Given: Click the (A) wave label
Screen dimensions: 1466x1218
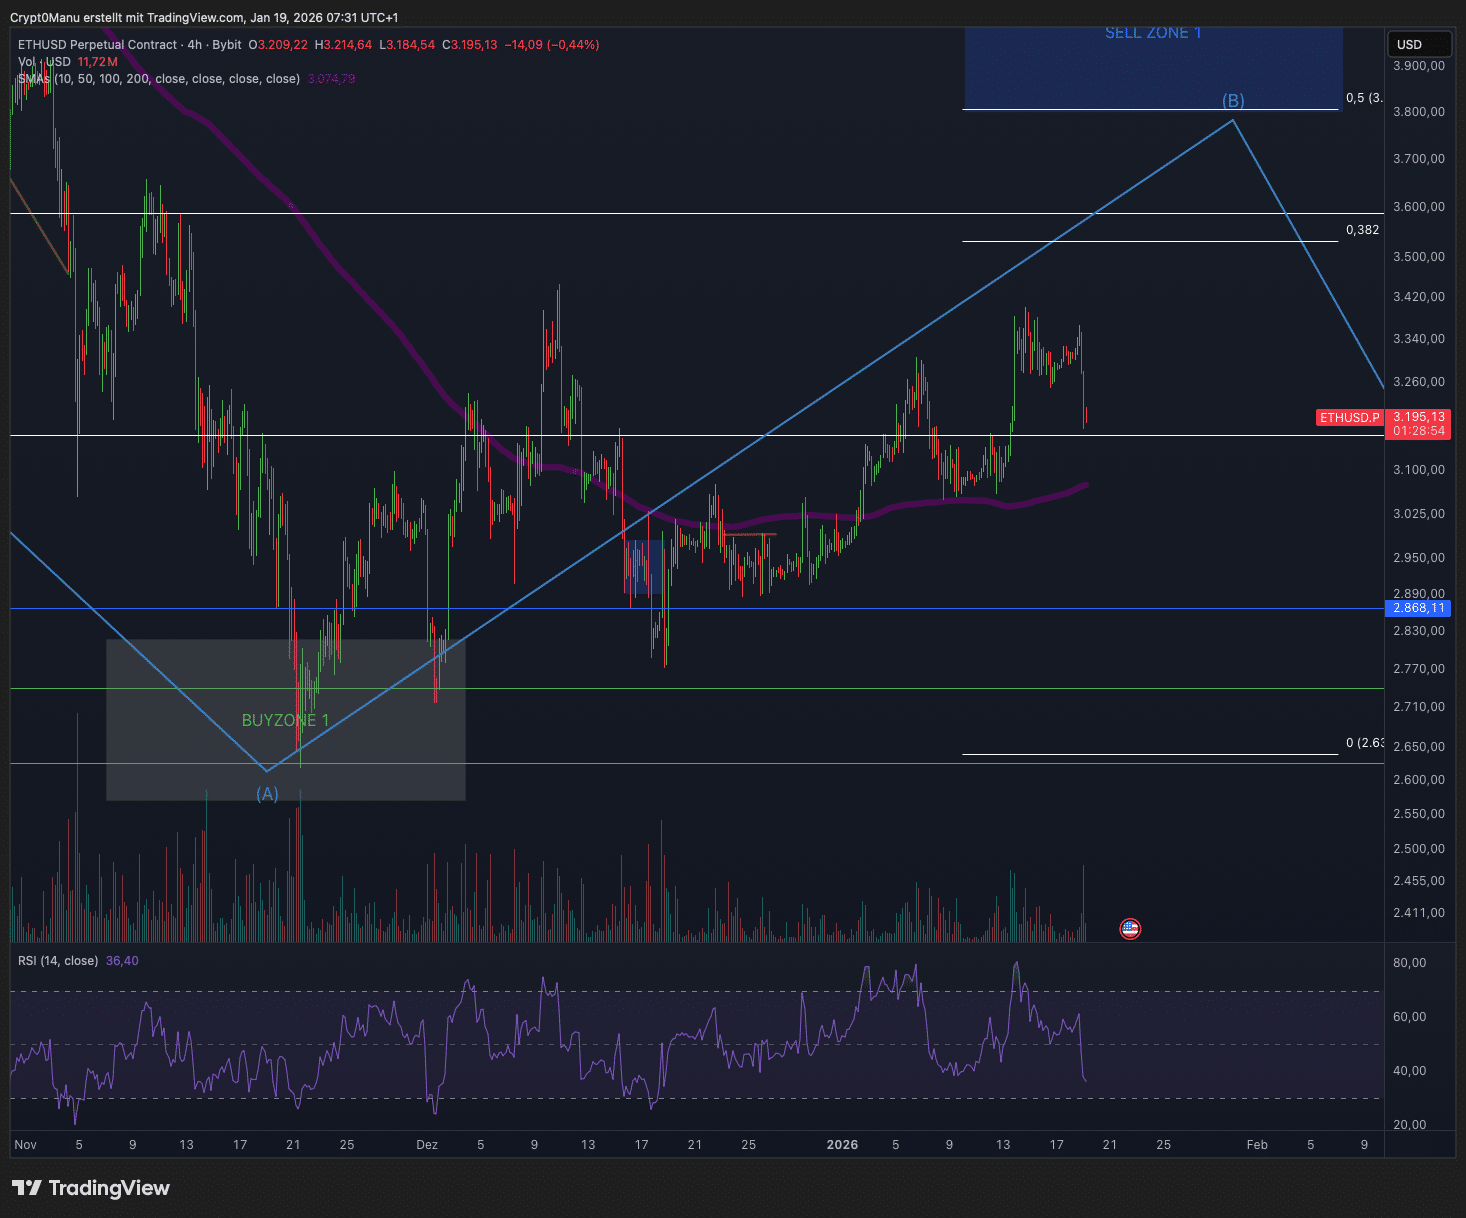Looking at the screenshot, I should tap(267, 794).
